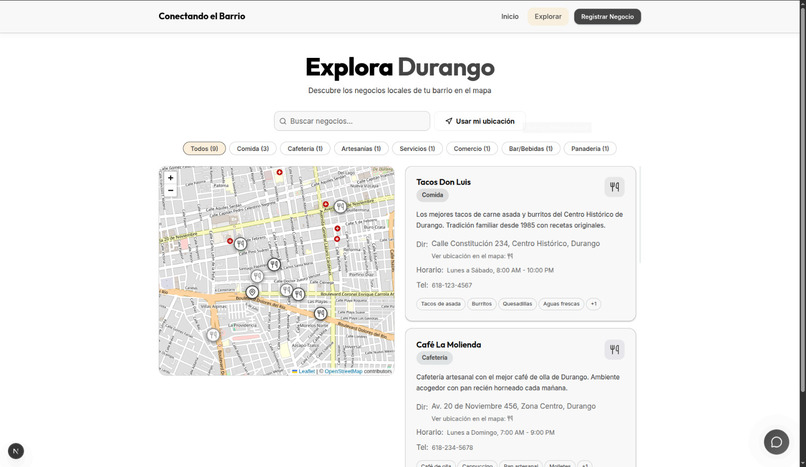The width and height of the screenshot is (806, 467).
Task: Click the Burritos tag
Action: pyautogui.click(x=482, y=304)
